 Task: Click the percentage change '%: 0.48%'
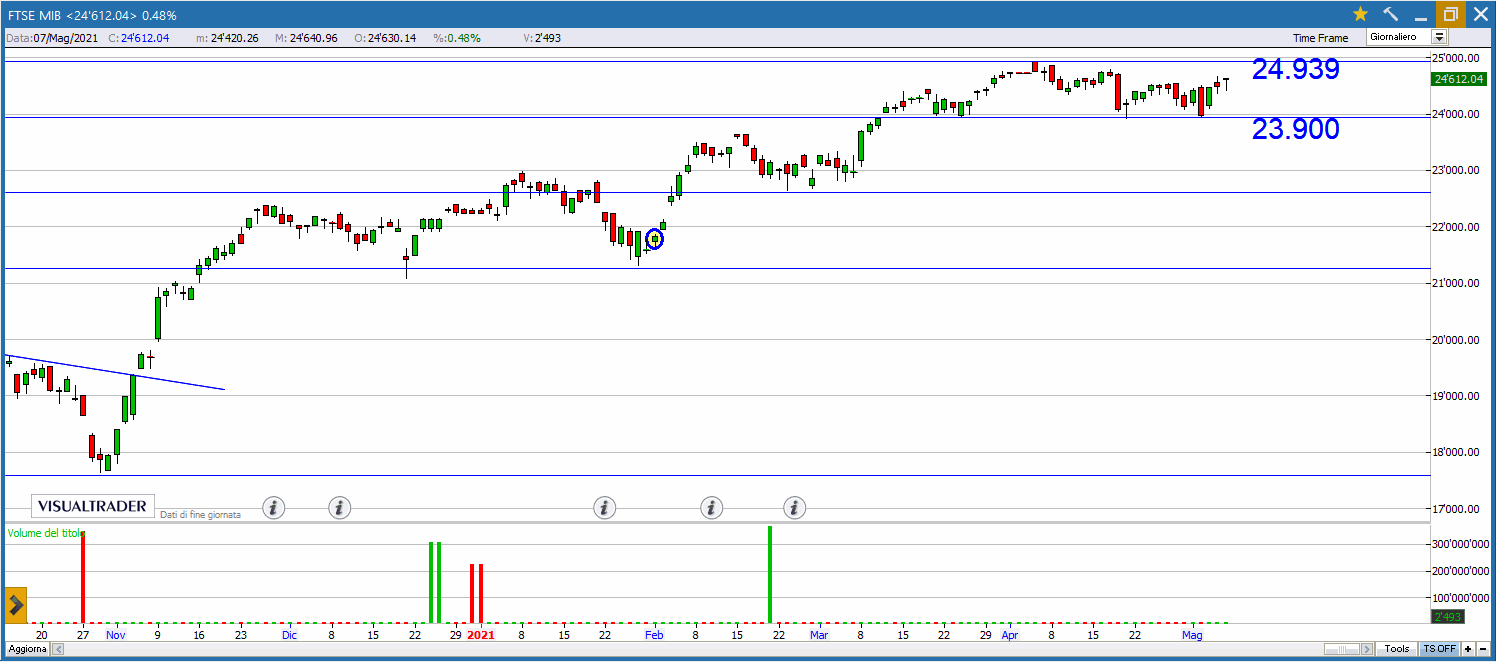point(457,38)
